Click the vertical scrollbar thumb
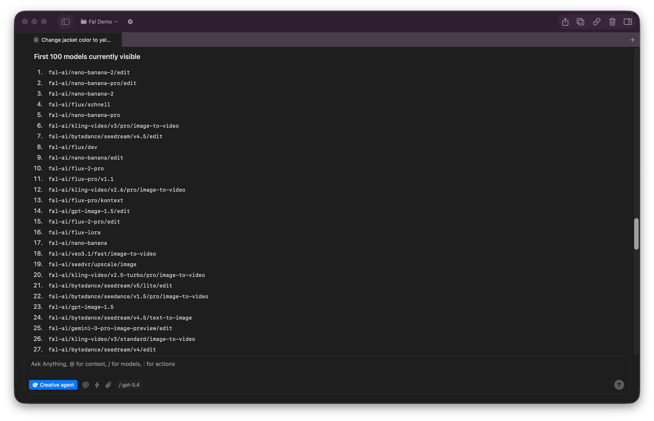 coord(636,234)
